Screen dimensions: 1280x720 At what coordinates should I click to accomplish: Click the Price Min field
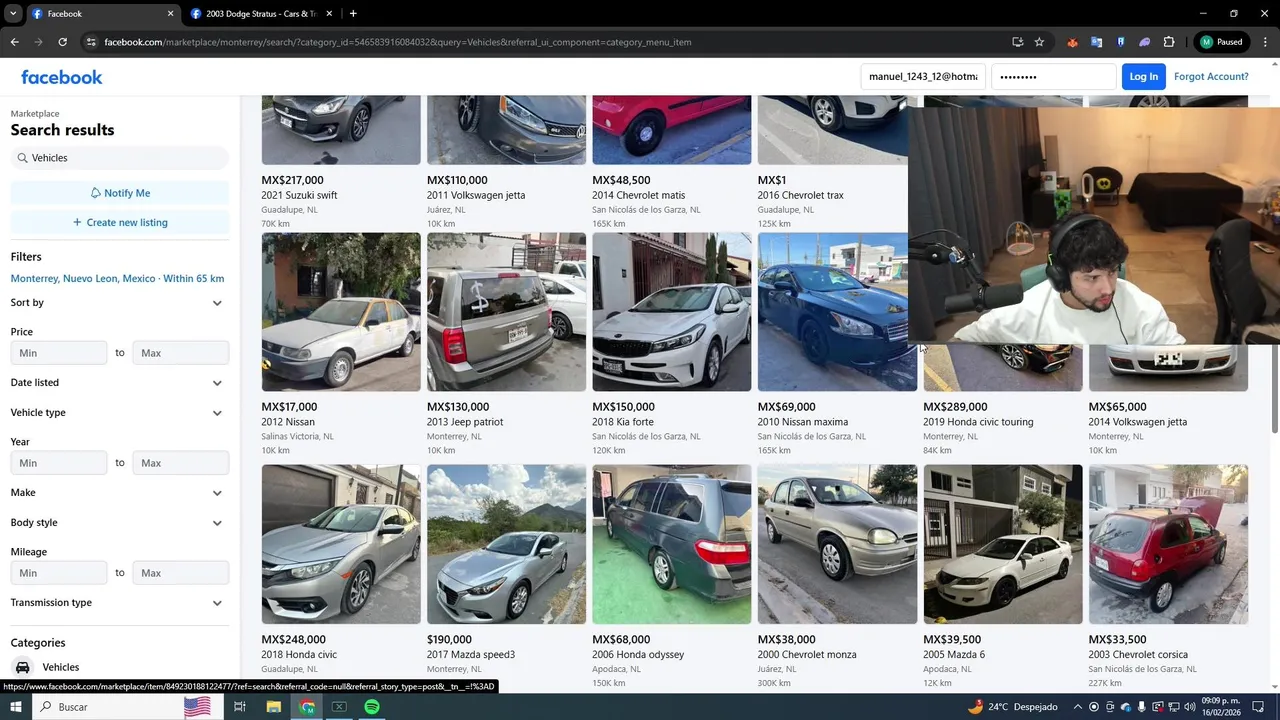point(59,353)
